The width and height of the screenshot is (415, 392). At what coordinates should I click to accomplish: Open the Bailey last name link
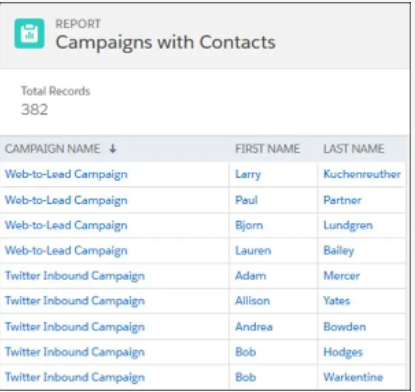[x=339, y=251]
